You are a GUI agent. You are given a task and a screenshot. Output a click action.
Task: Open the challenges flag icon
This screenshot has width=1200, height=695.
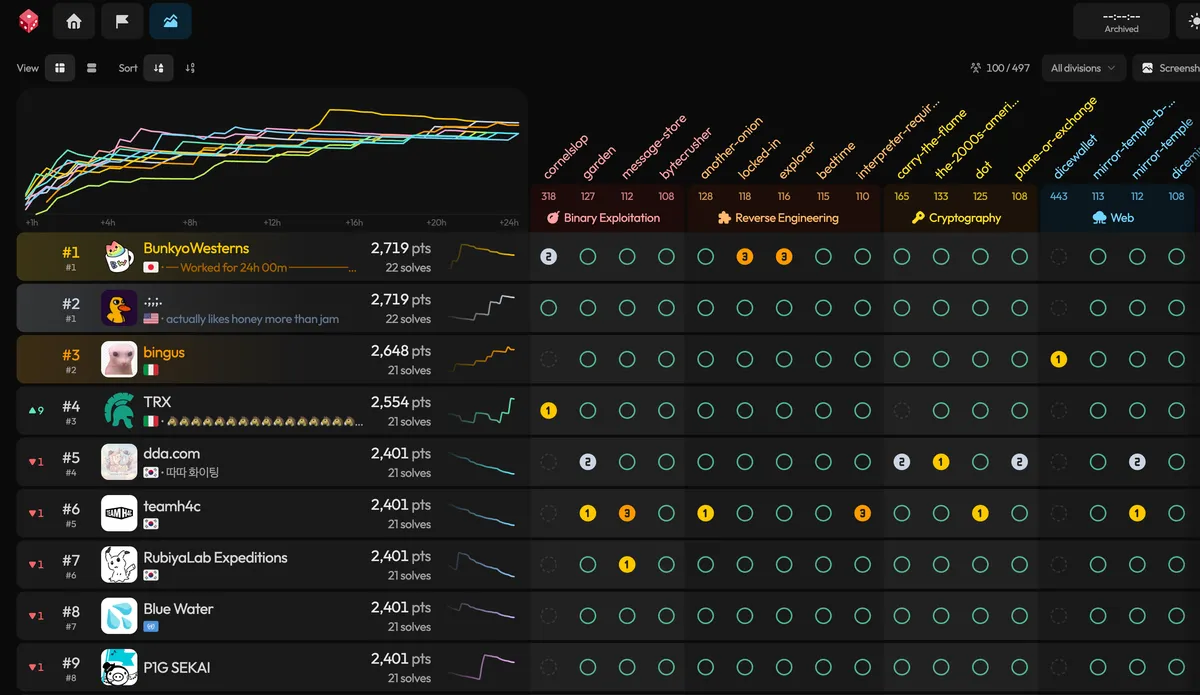point(122,21)
